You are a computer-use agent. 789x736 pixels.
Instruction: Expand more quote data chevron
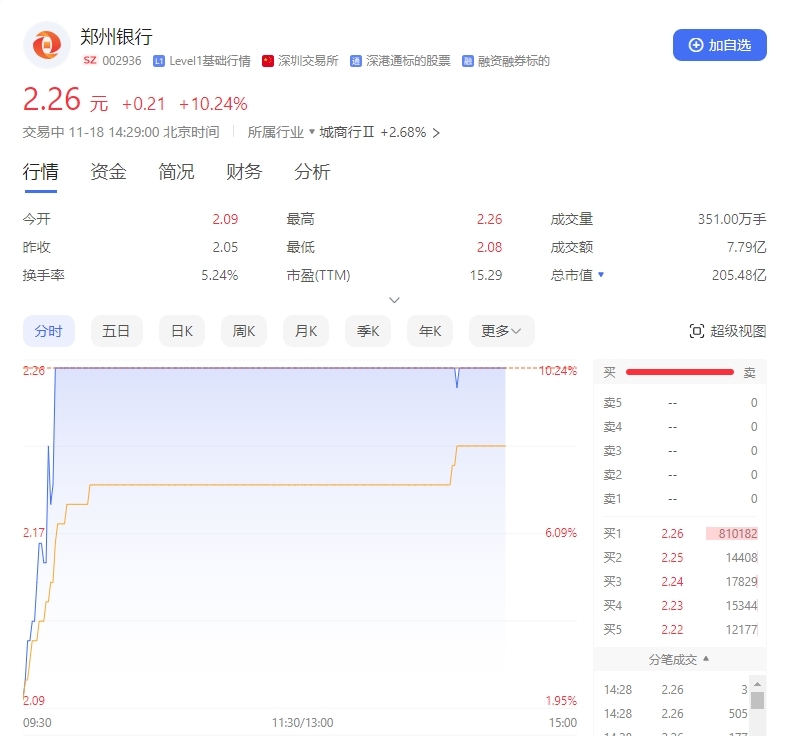pyautogui.click(x=394, y=300)
